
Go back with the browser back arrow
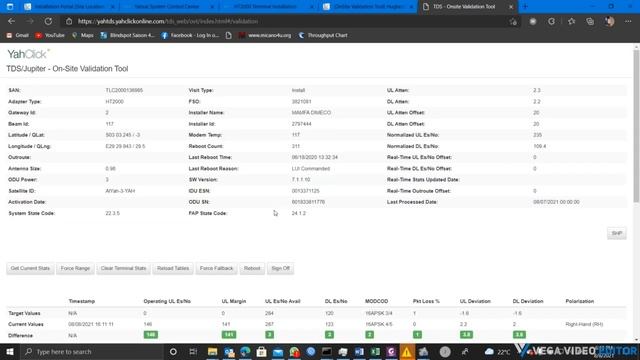[11, 21]
